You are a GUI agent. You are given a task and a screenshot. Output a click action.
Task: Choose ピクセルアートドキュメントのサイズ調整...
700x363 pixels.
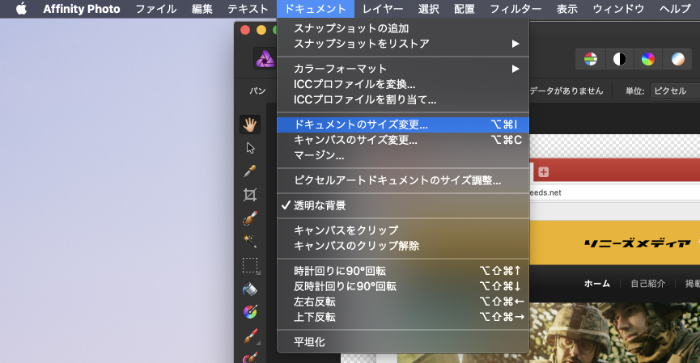[403, 180]
